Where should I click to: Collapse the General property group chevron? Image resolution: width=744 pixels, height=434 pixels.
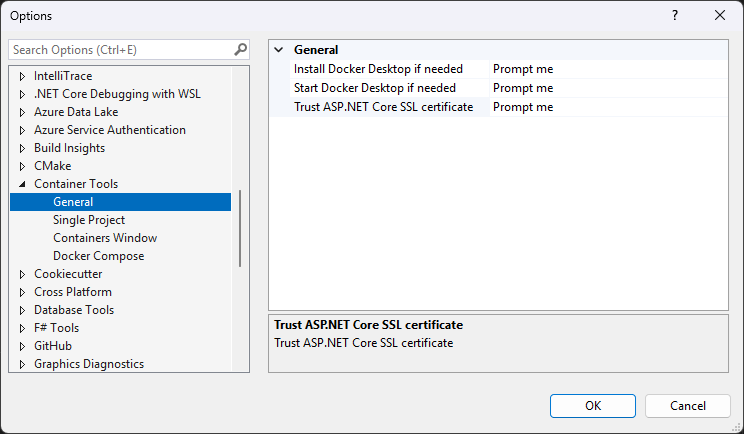coord(279,50)
